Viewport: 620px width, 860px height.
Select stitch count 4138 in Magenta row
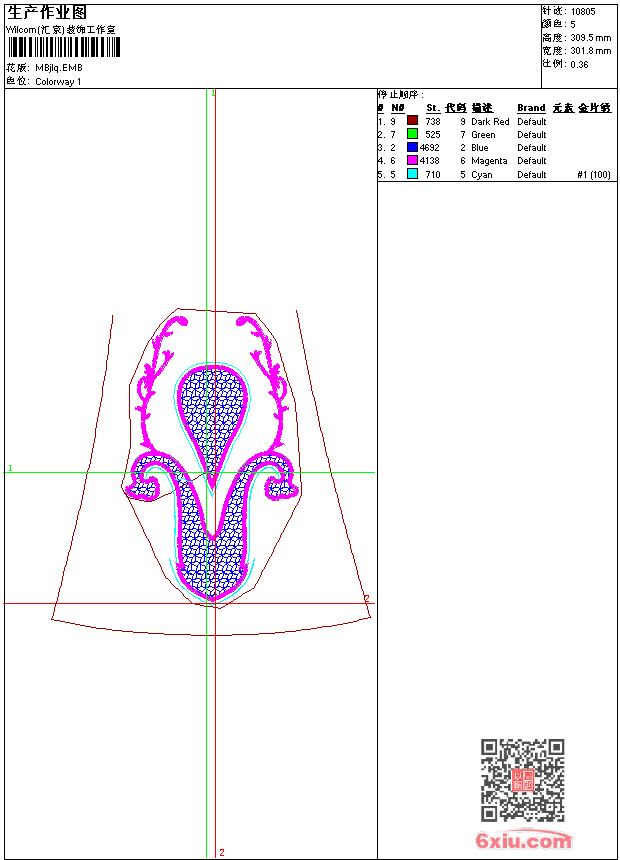[430, 161]
